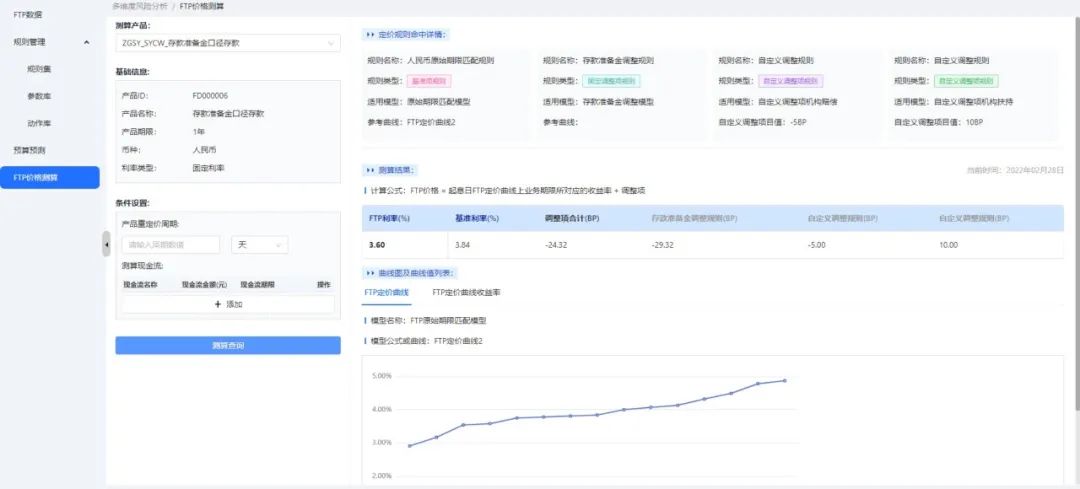The image size is (1080, 489).
Task: Click the 基准利率(%) column header
Action: 477,218
